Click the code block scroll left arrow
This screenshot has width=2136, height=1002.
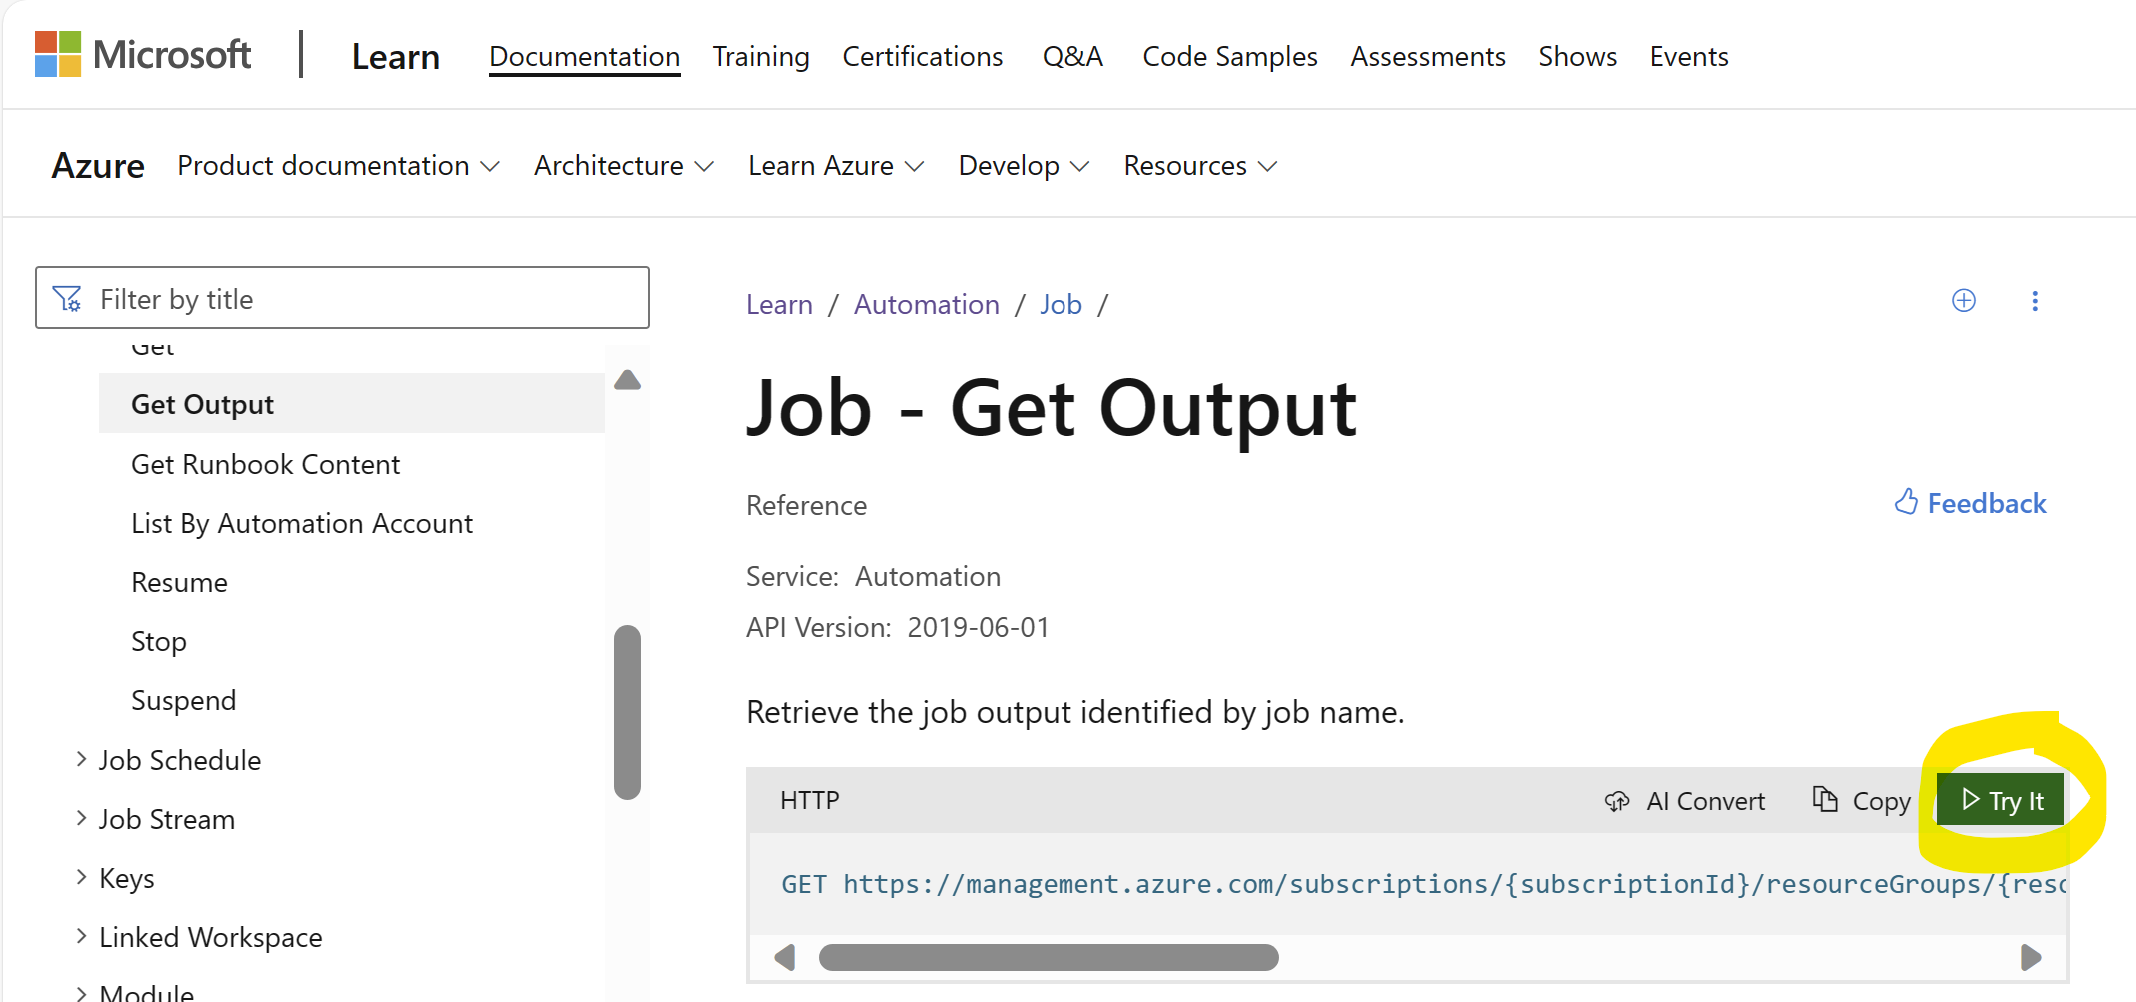pos(785,957)
